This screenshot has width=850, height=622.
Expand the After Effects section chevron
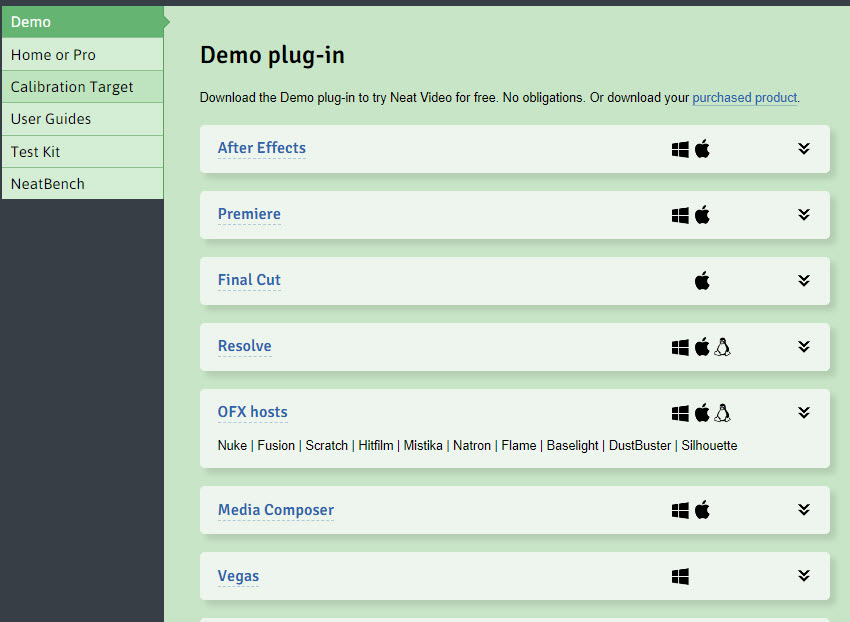click(x=804, y=149)
